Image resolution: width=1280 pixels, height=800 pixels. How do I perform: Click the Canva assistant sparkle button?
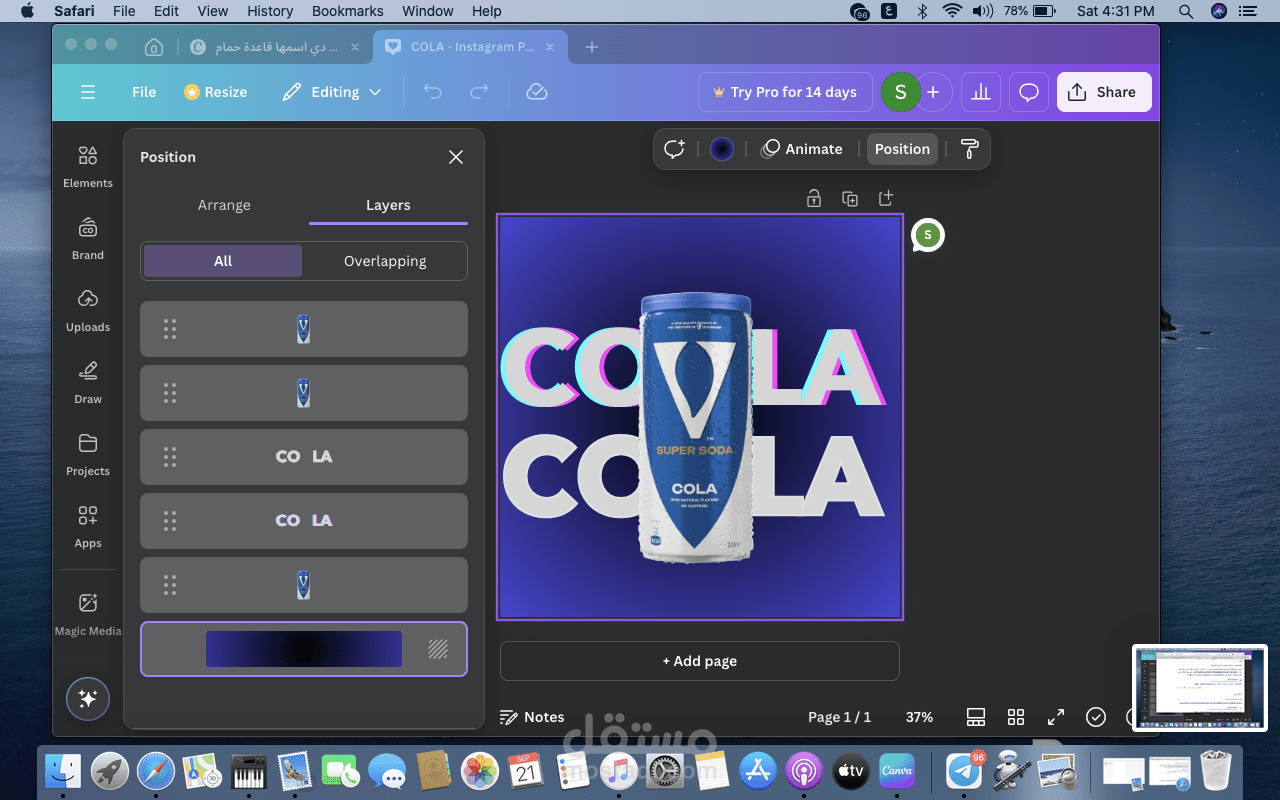(x=88, y=699)
